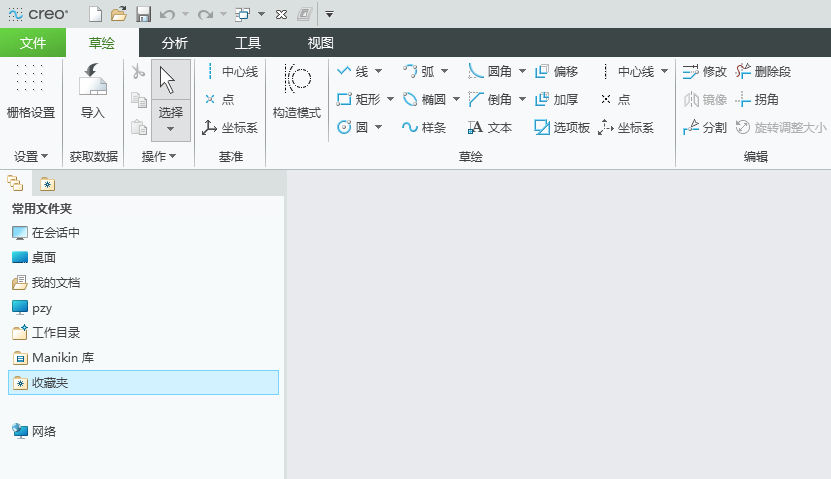Expand the Ellipse (椭圆) dropdown arrow
Image resolution: width=831 pixels, height=479 pixels.
point(456,99)
